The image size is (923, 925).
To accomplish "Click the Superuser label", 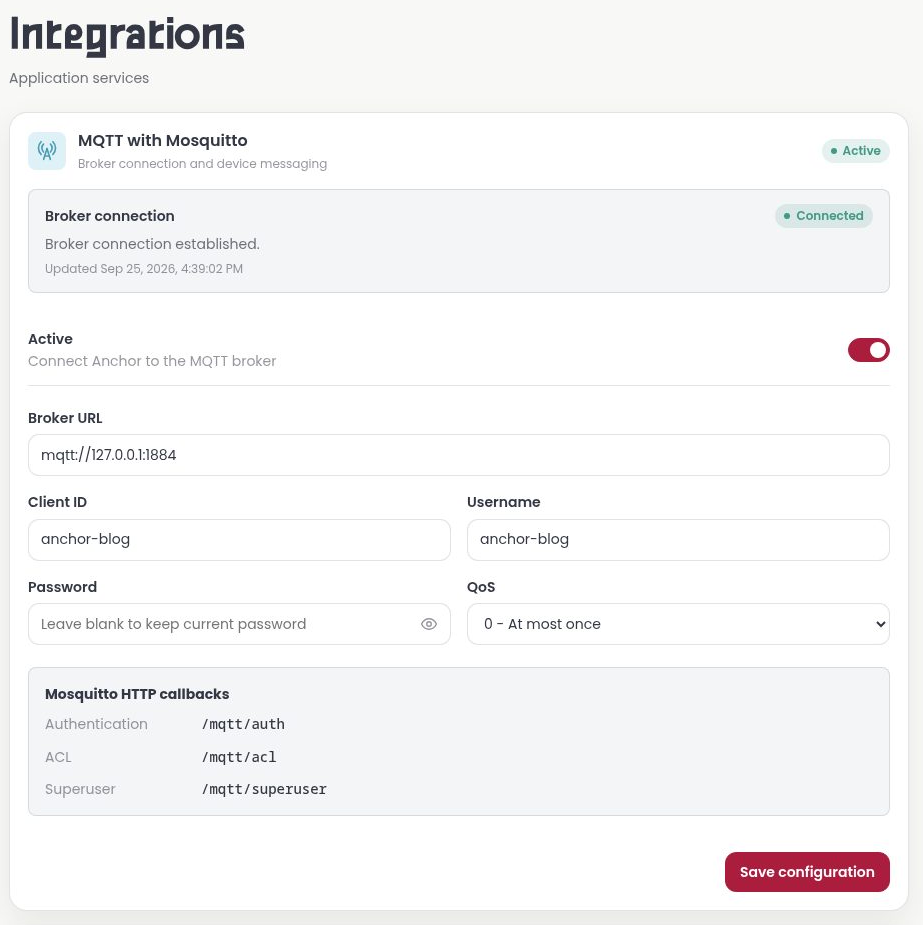I will (x=80, y=789).
